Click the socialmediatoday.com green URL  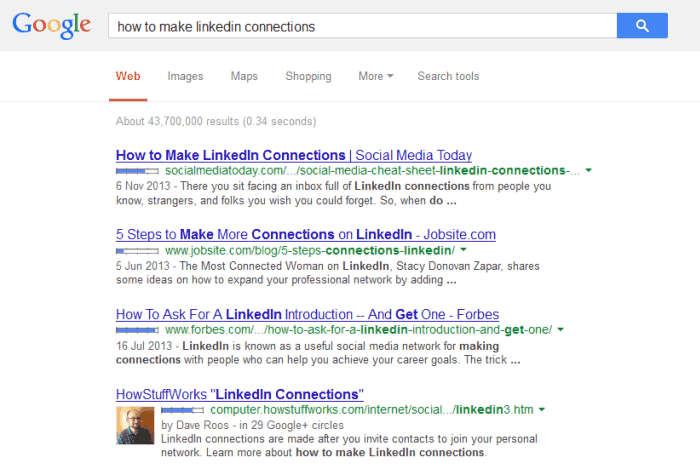372,170
